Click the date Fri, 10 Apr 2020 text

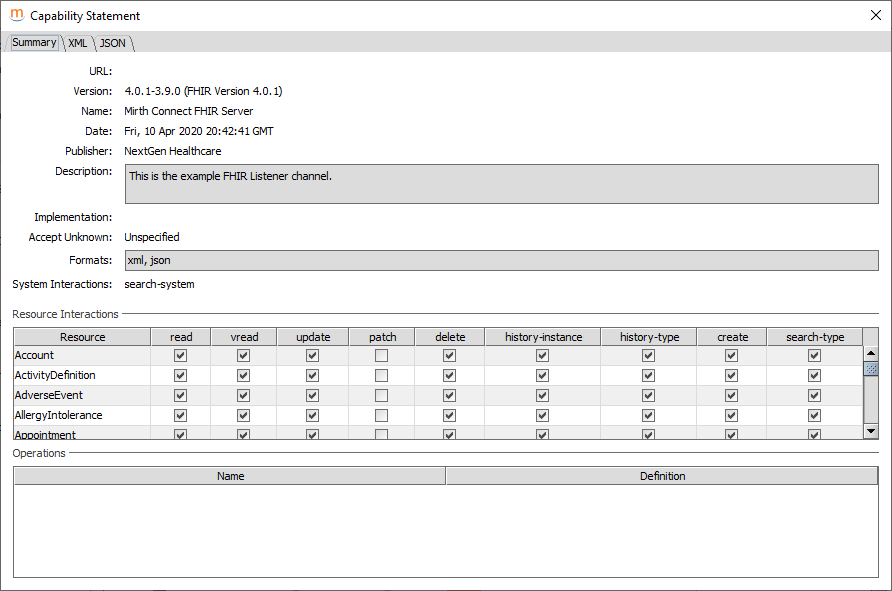[x=199, y=131]
